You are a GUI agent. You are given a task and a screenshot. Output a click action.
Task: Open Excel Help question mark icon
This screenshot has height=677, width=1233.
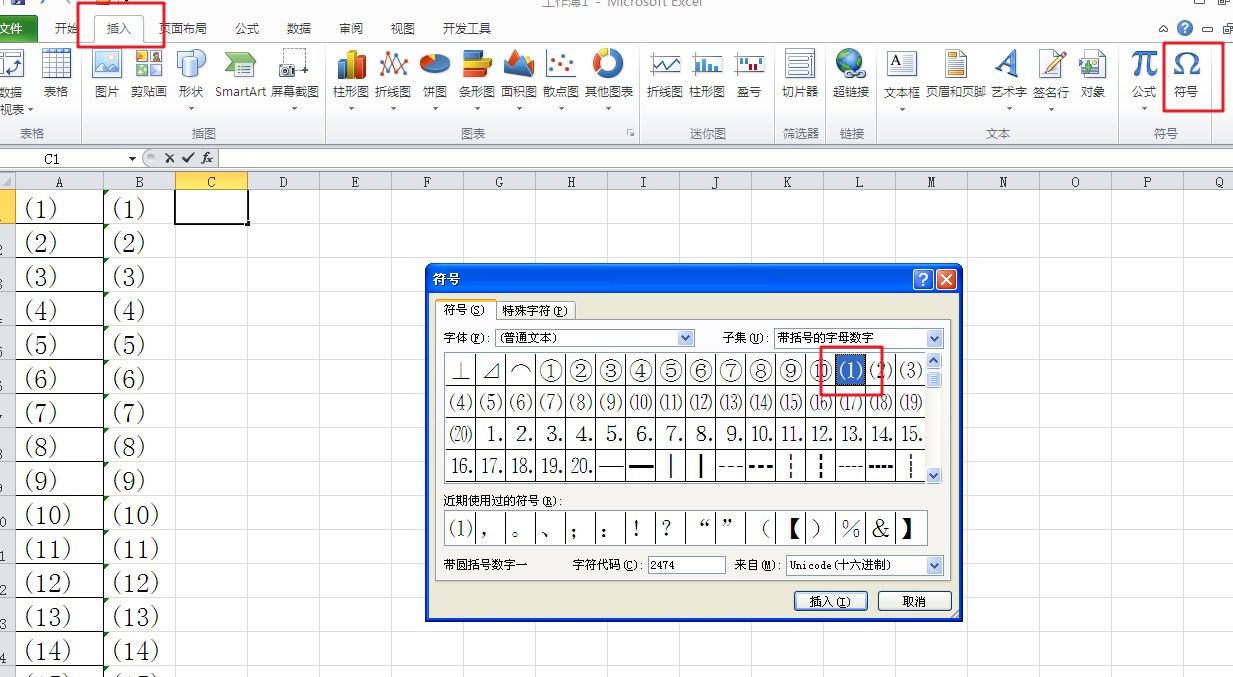[x=1185, y=29]
